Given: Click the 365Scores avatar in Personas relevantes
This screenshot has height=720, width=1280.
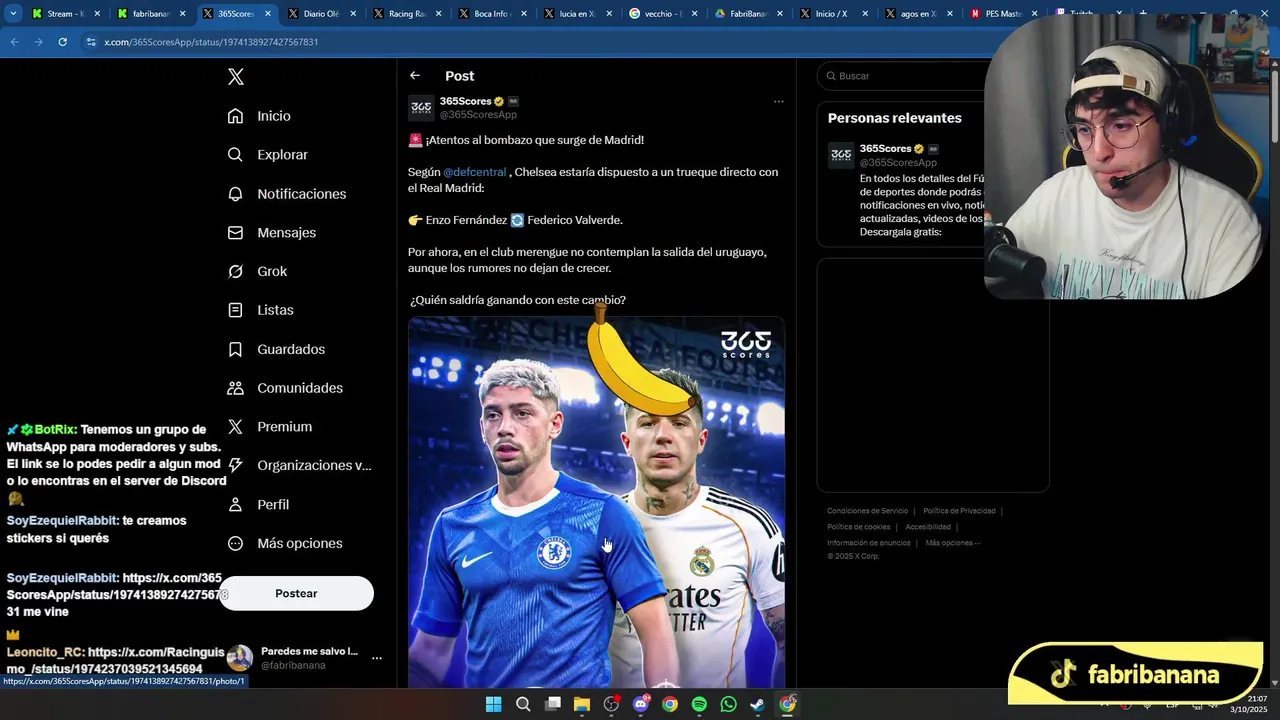Looking at the screenshot, I should click(841, 155).
